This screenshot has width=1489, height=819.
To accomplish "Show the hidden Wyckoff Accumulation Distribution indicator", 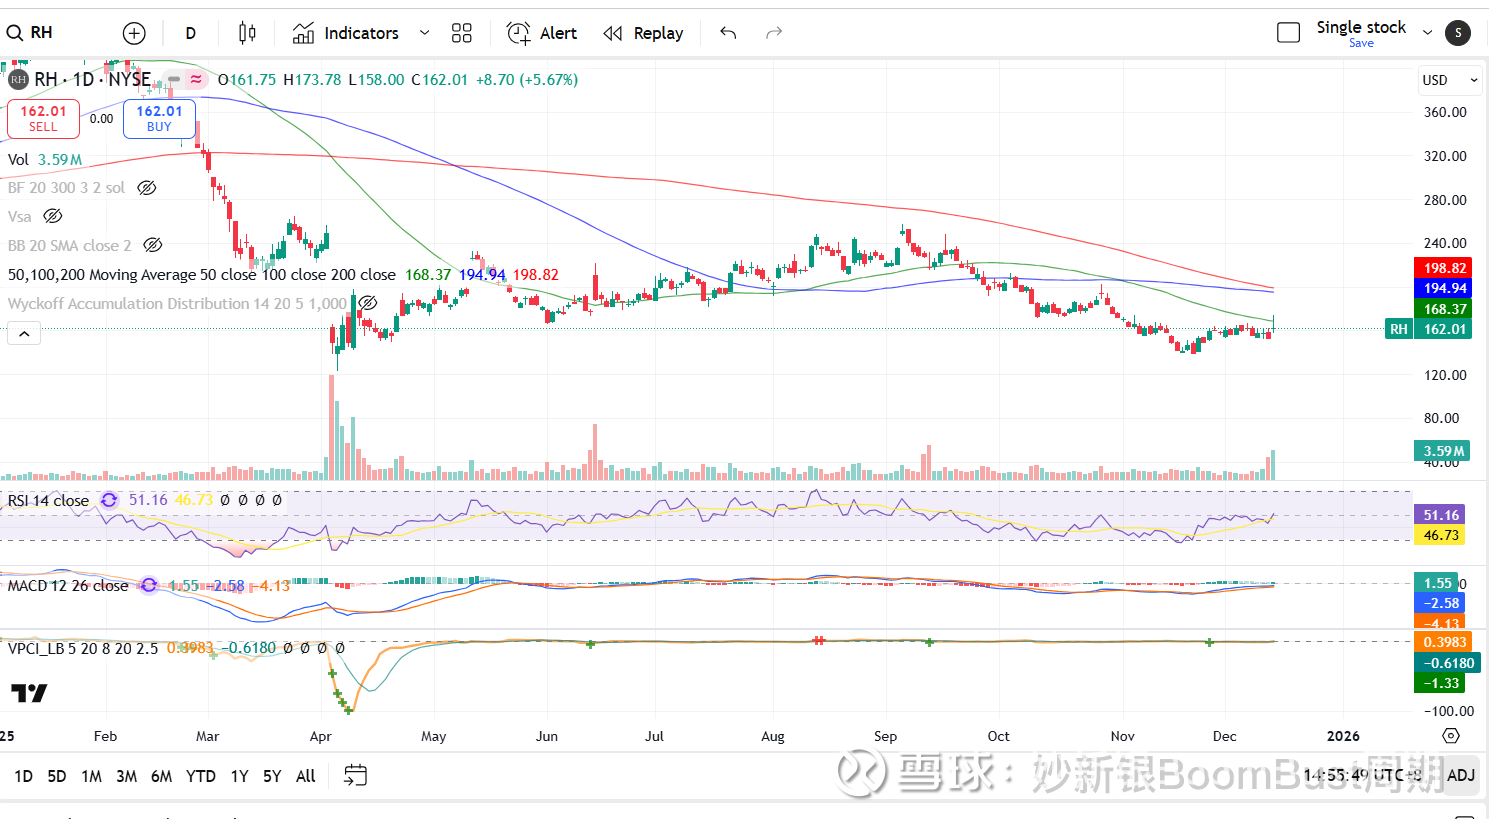I will (368, 303).
